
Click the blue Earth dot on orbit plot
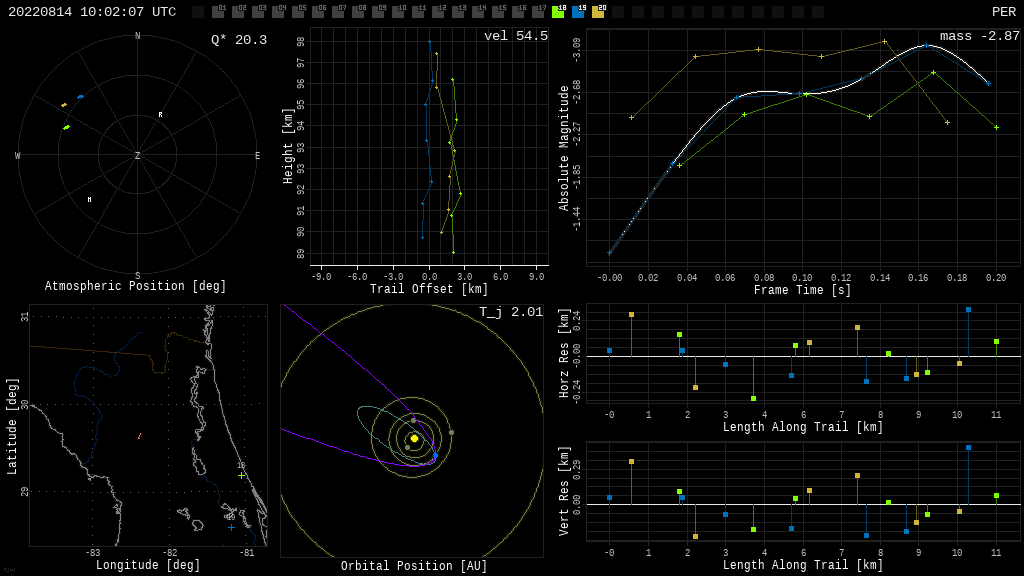point(435,456)
